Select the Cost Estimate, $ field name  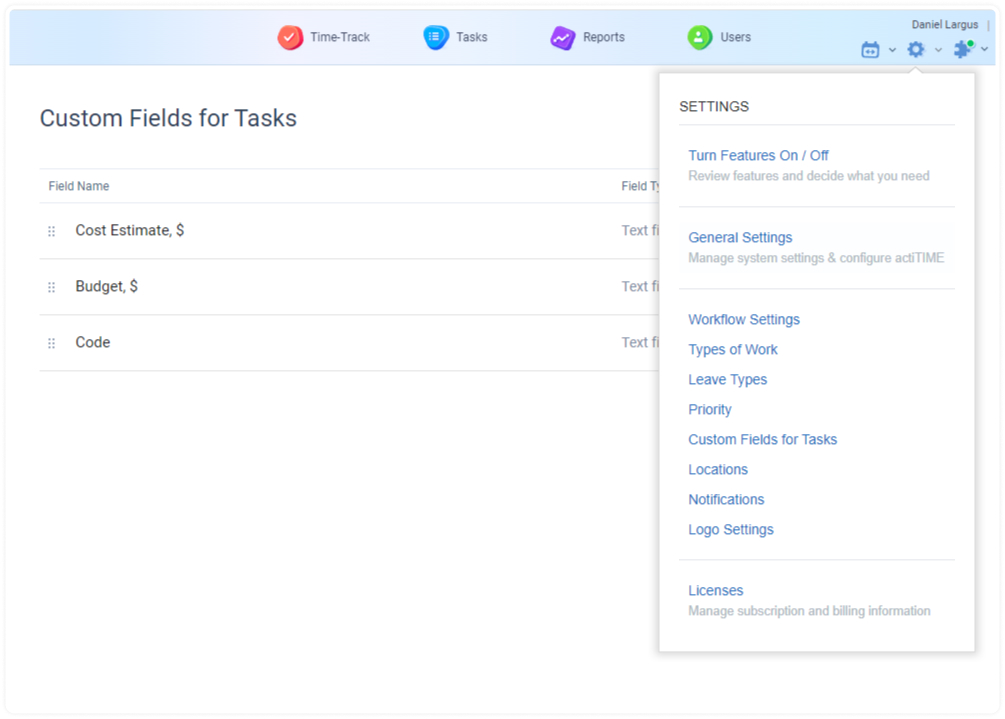coord(129,231)
